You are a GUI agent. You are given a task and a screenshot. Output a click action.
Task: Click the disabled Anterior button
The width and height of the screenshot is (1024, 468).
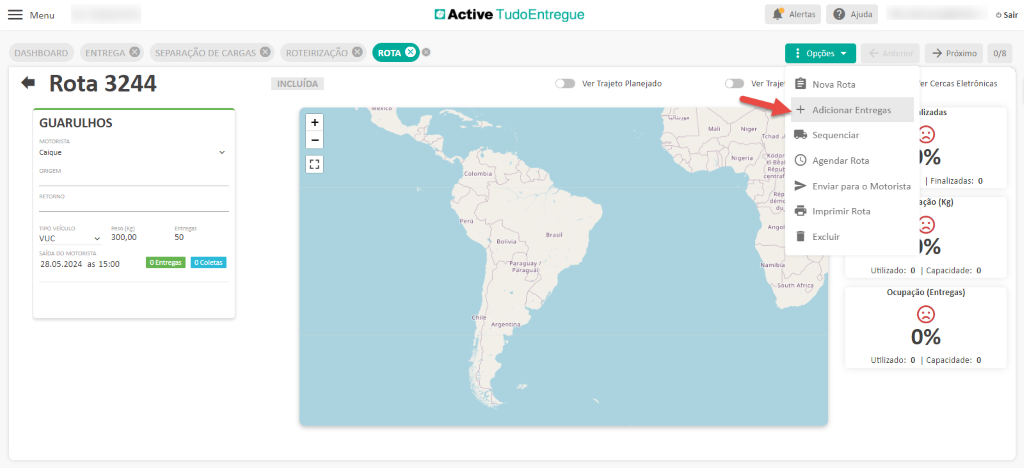[x=891, y=54]
